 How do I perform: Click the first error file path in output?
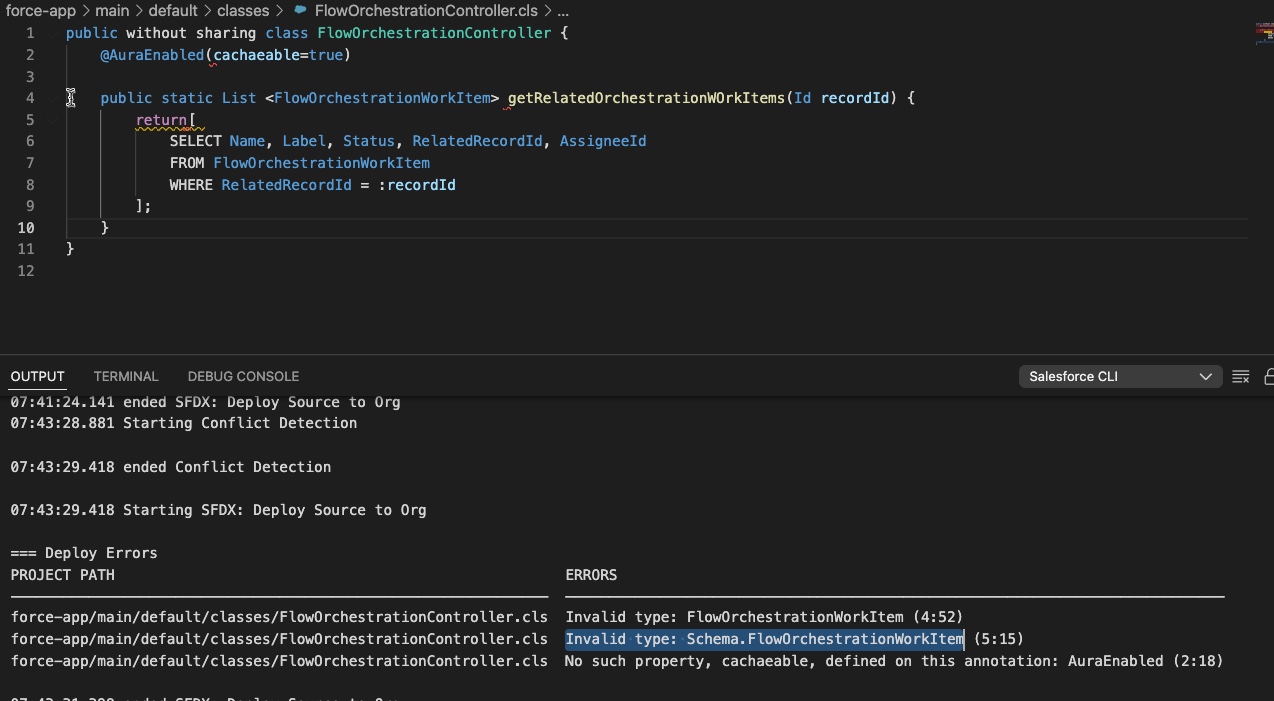pos(279,617)
